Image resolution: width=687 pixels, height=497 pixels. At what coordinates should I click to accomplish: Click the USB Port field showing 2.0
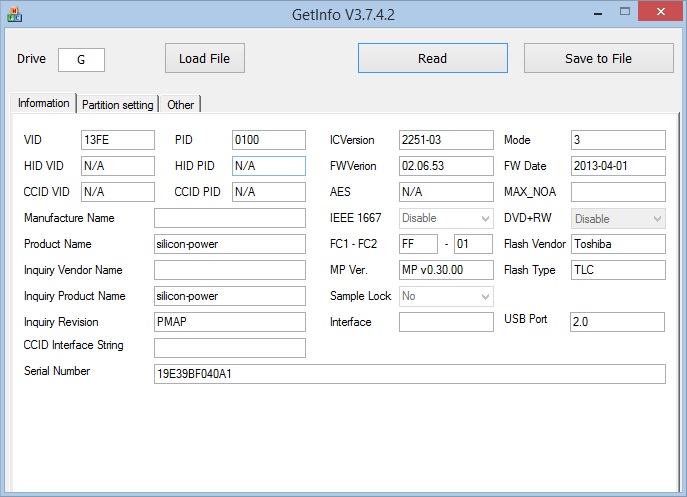coord(617,322)
